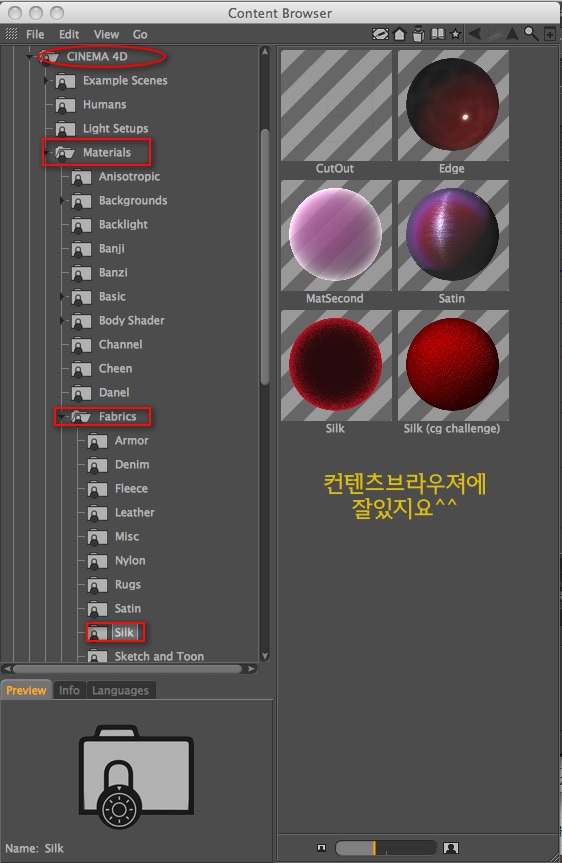The image size is (562, 863).
Task: Select the Danel tree row
Action: click(x=114, y=392)
